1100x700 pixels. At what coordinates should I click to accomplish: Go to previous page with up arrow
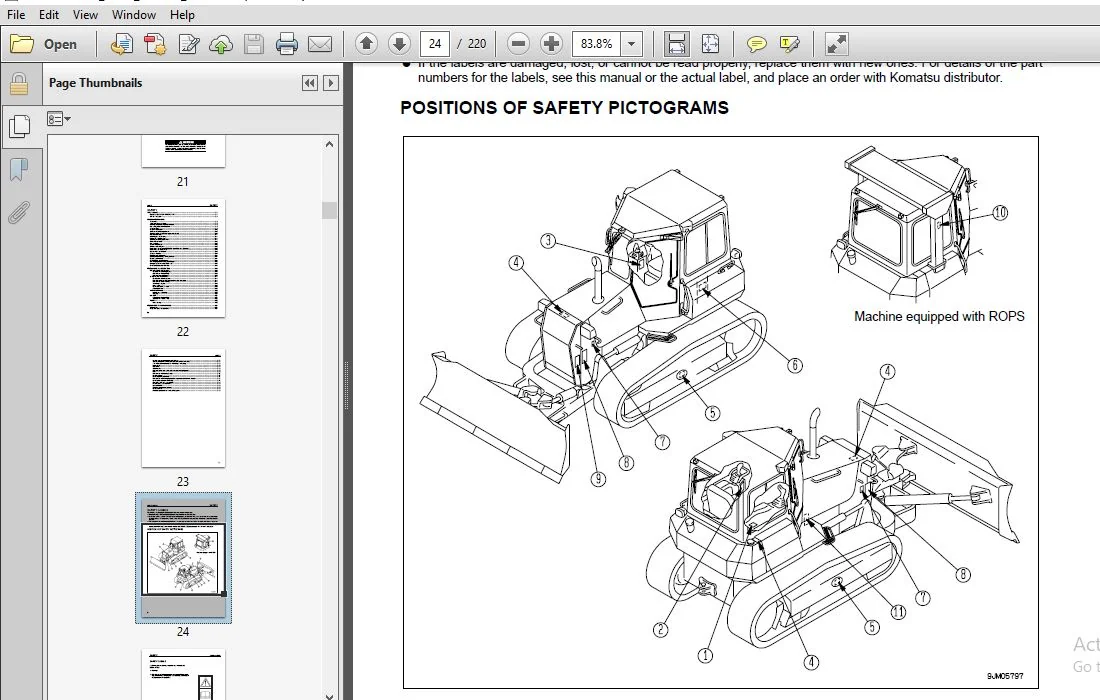pyautogui.click(x=365, y=44)
